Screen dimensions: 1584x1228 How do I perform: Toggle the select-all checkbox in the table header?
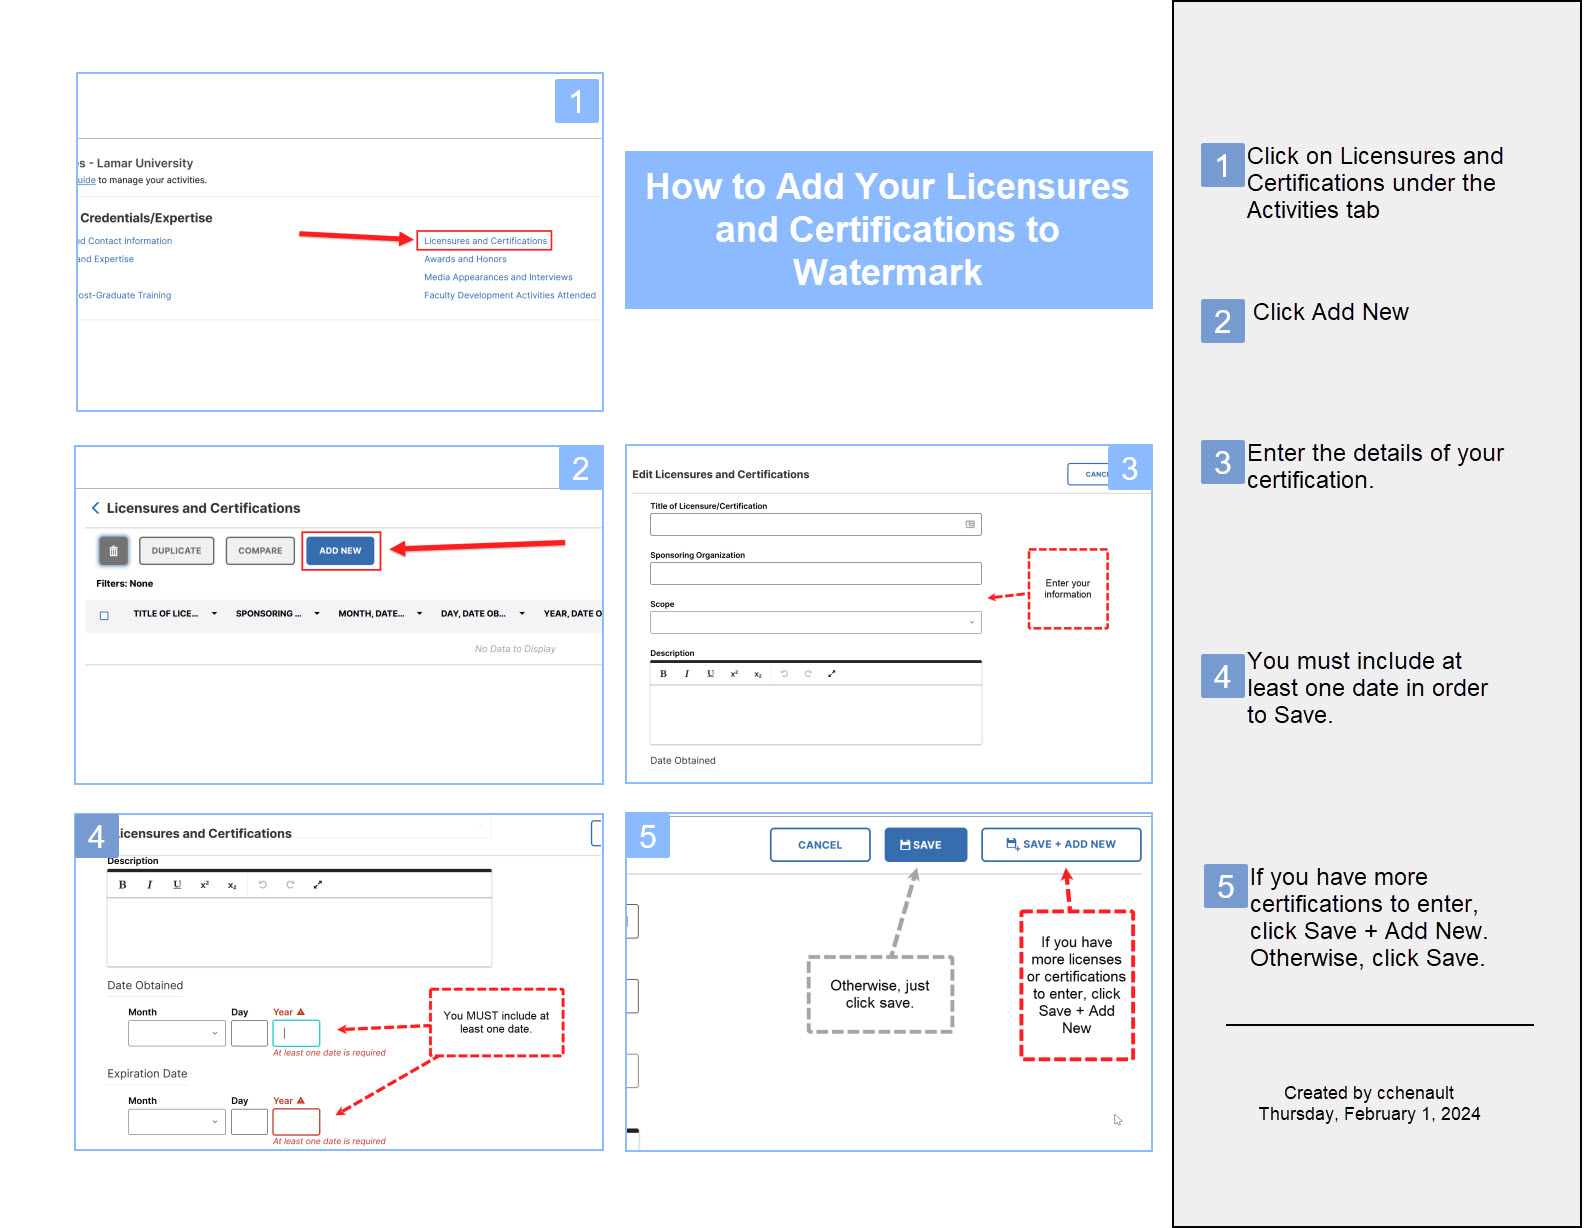[104, 615]
